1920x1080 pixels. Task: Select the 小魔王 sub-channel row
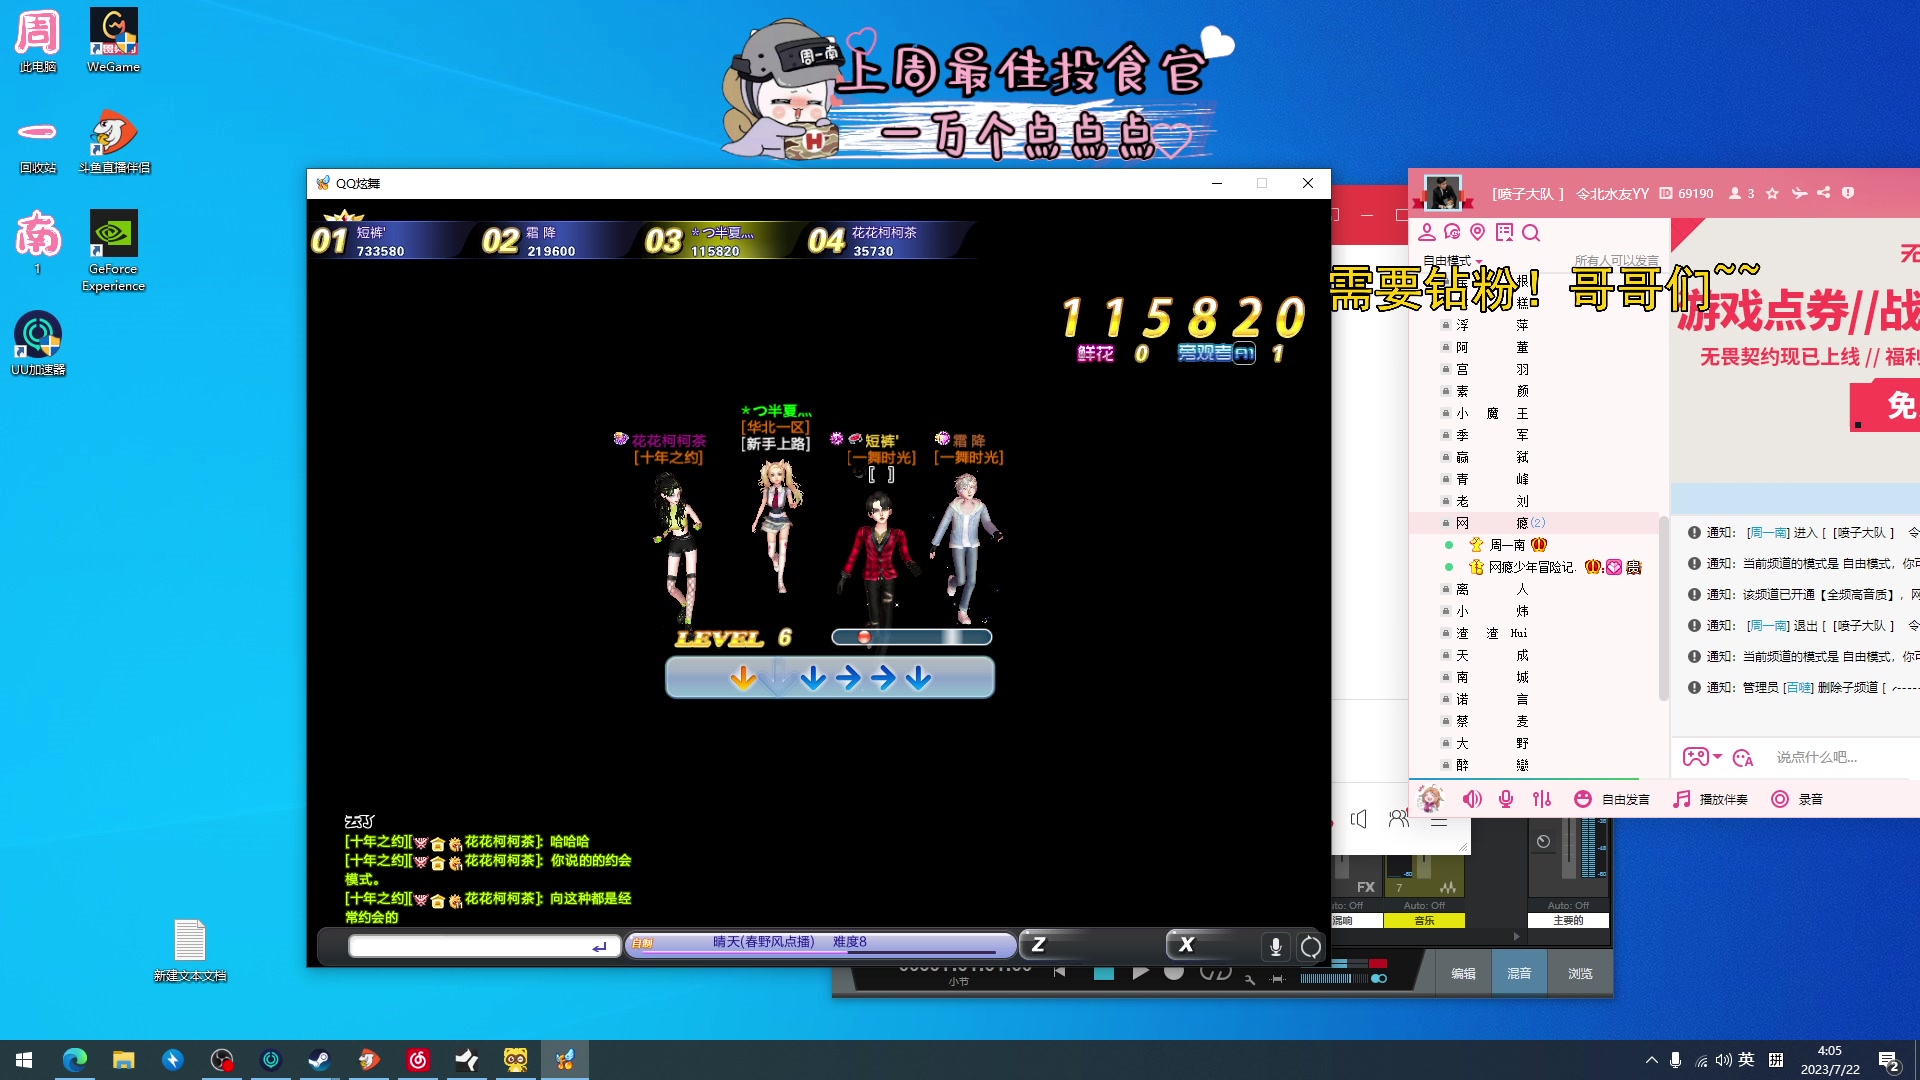pyautogui.click(x=1534, y=413)
